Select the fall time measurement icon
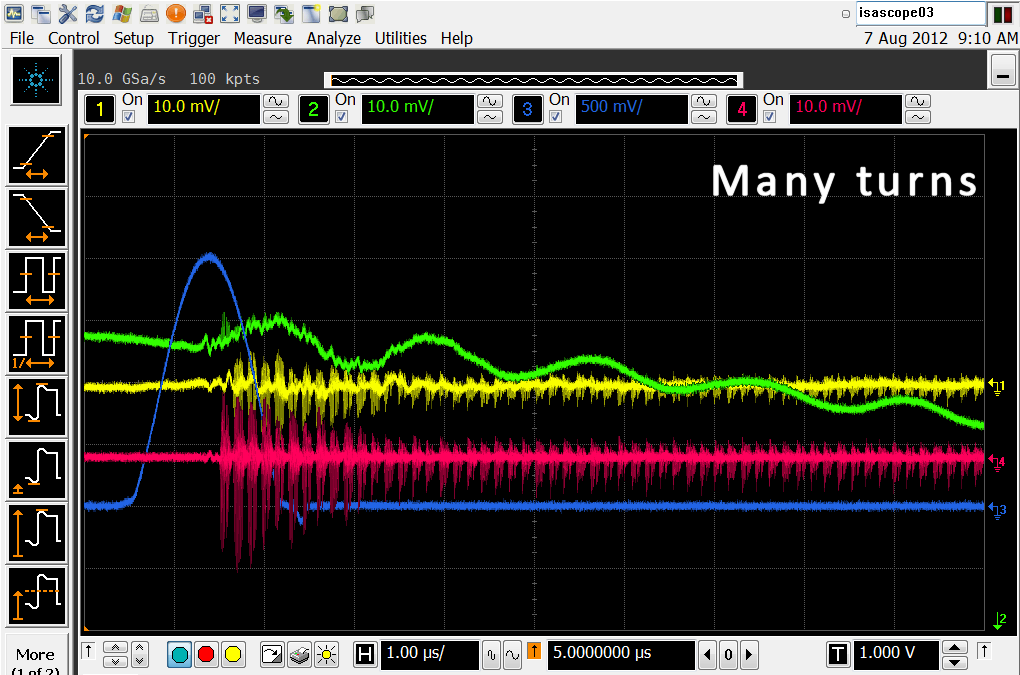 [x=37, y=219]
